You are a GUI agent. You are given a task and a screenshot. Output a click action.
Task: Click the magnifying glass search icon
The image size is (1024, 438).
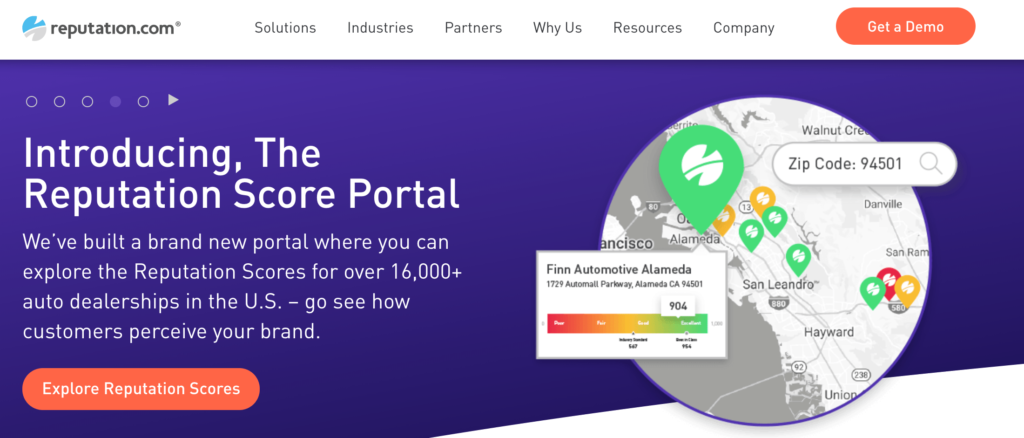tap(931, 164)
